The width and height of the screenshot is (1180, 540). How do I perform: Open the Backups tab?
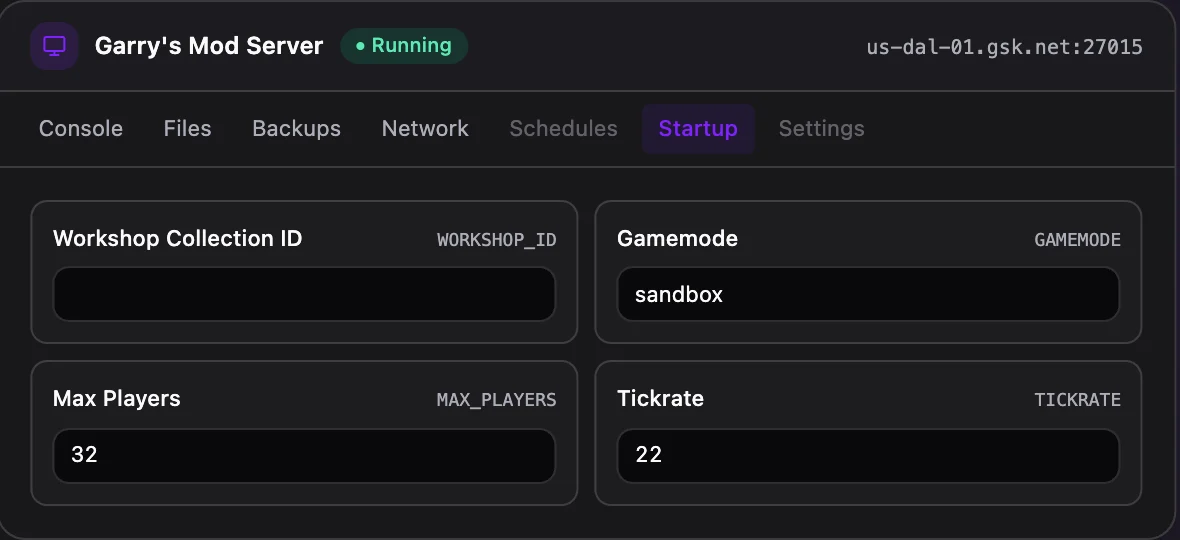coord(297,129)
